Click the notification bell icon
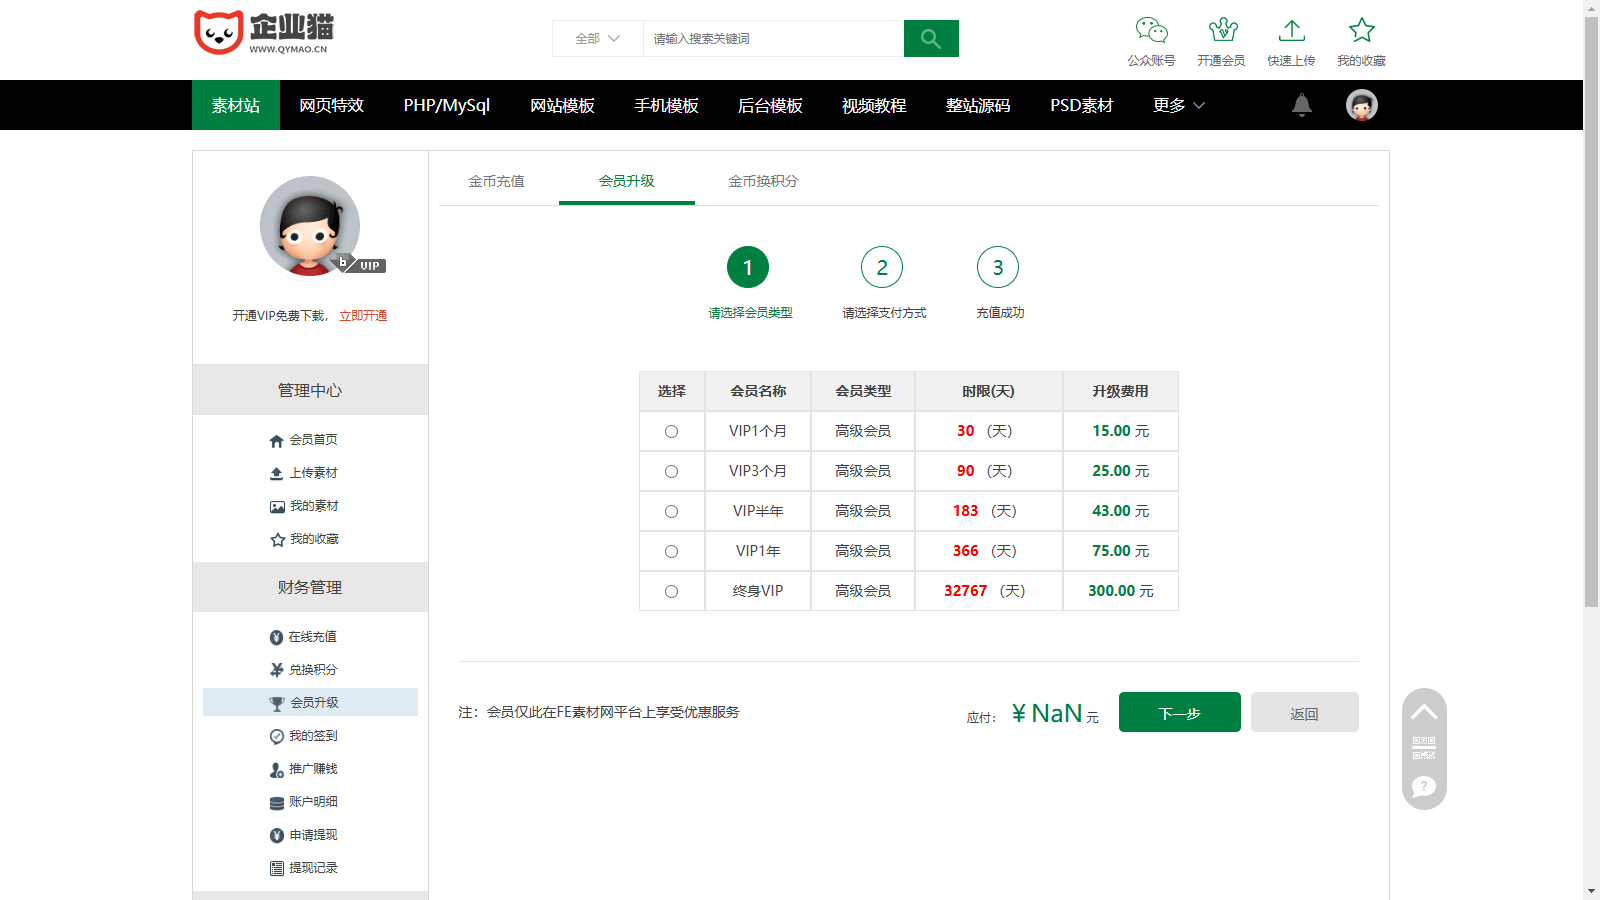 [x=1300, y=104]
